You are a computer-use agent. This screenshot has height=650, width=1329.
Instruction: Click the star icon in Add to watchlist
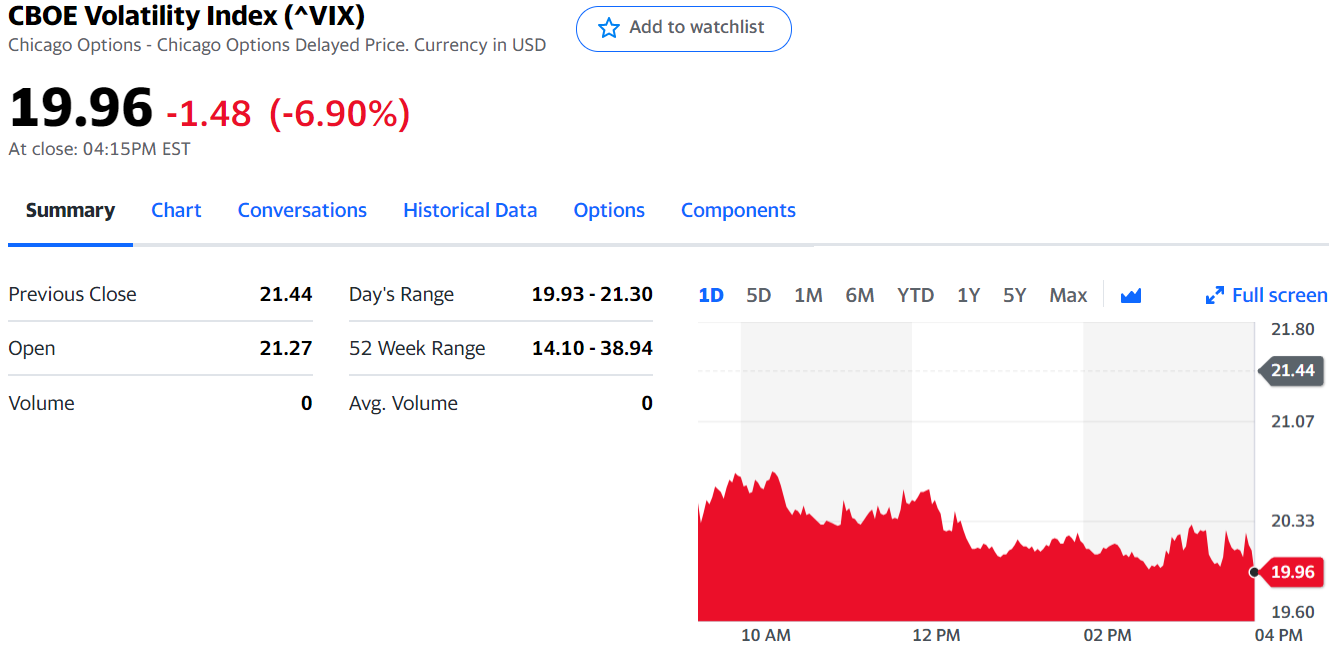point(609,28)
